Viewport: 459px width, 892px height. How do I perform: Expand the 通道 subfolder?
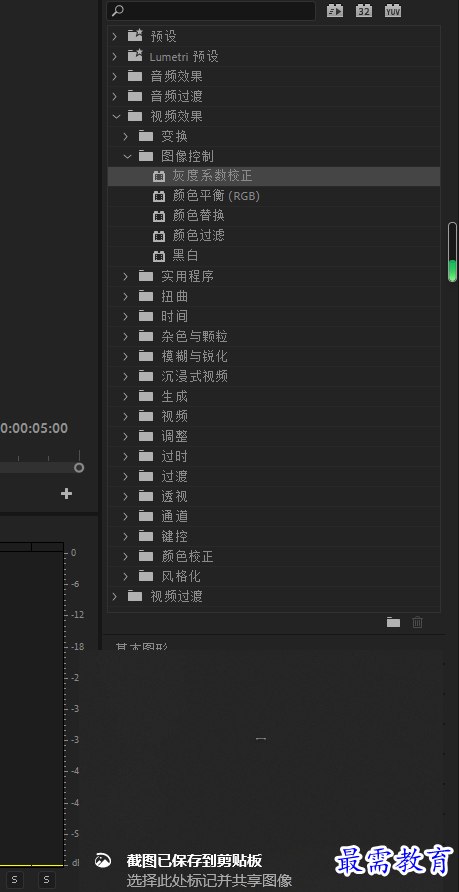pos(126,517)
